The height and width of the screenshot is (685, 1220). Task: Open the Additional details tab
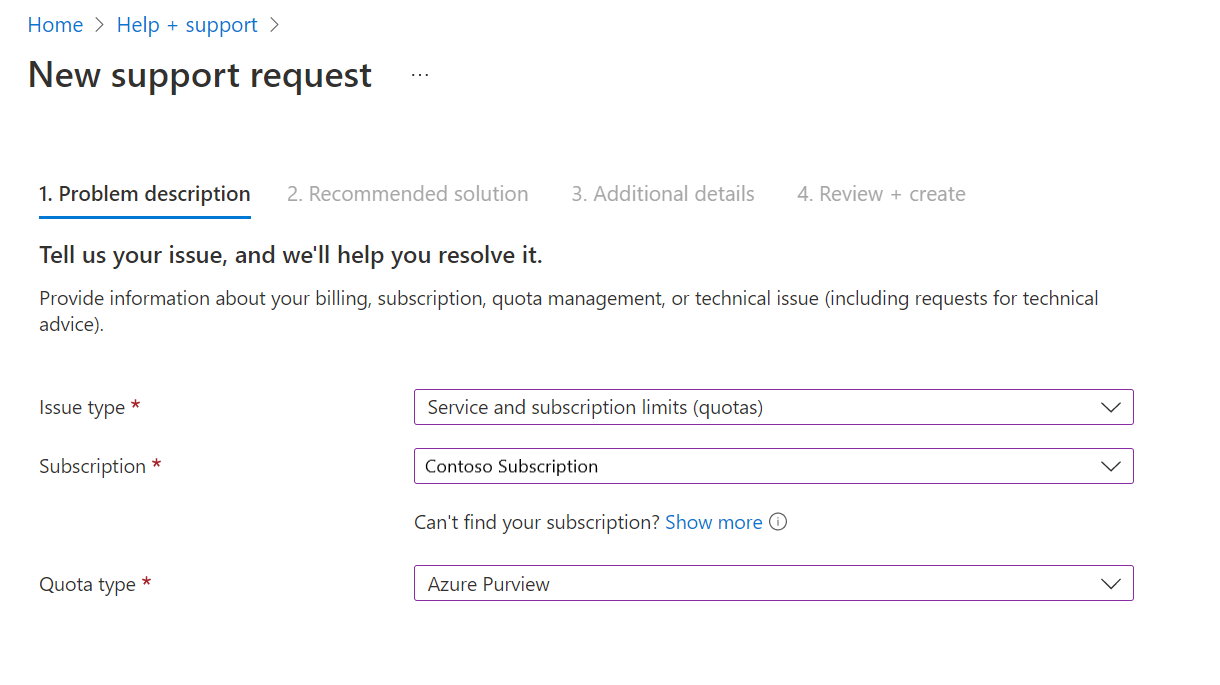(662, 193)
